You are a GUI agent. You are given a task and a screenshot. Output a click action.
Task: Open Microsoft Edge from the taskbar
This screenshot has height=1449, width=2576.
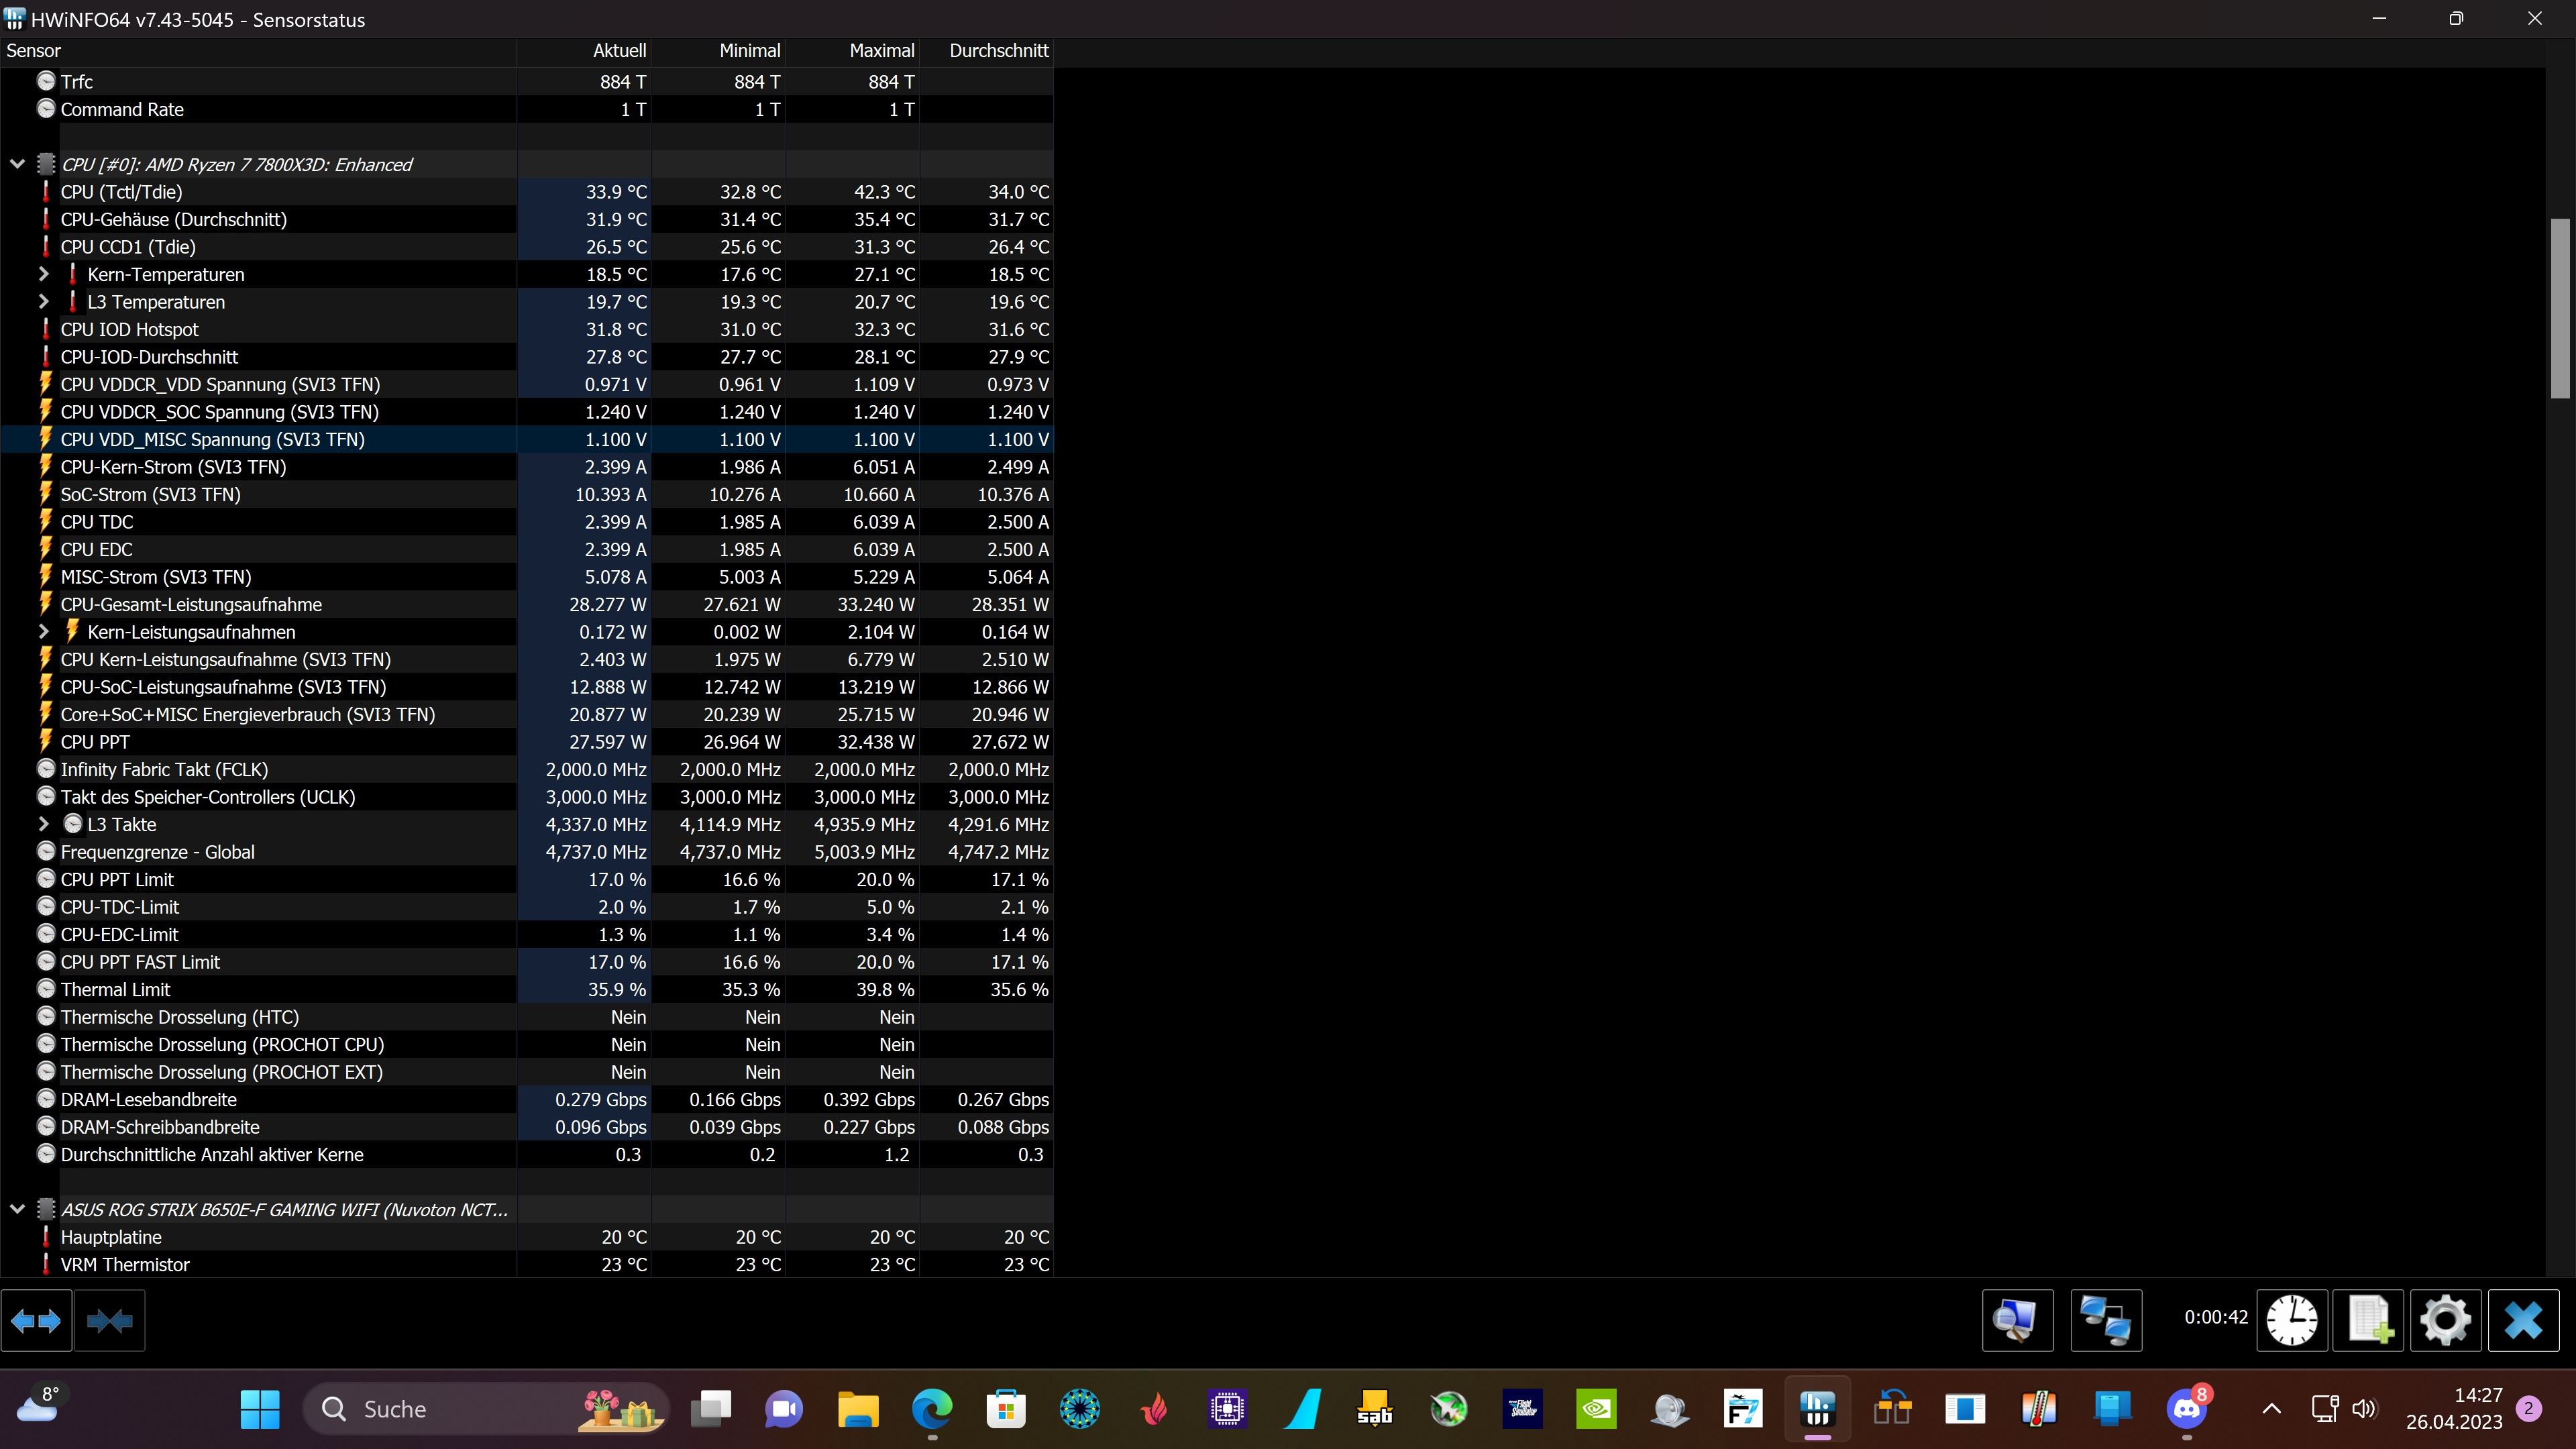(932, 1409)
